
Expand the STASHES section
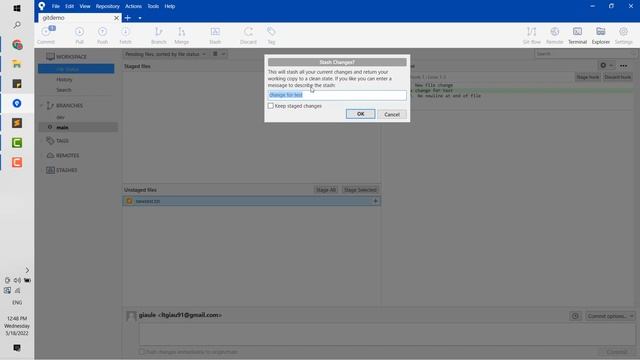pos(41,170)
